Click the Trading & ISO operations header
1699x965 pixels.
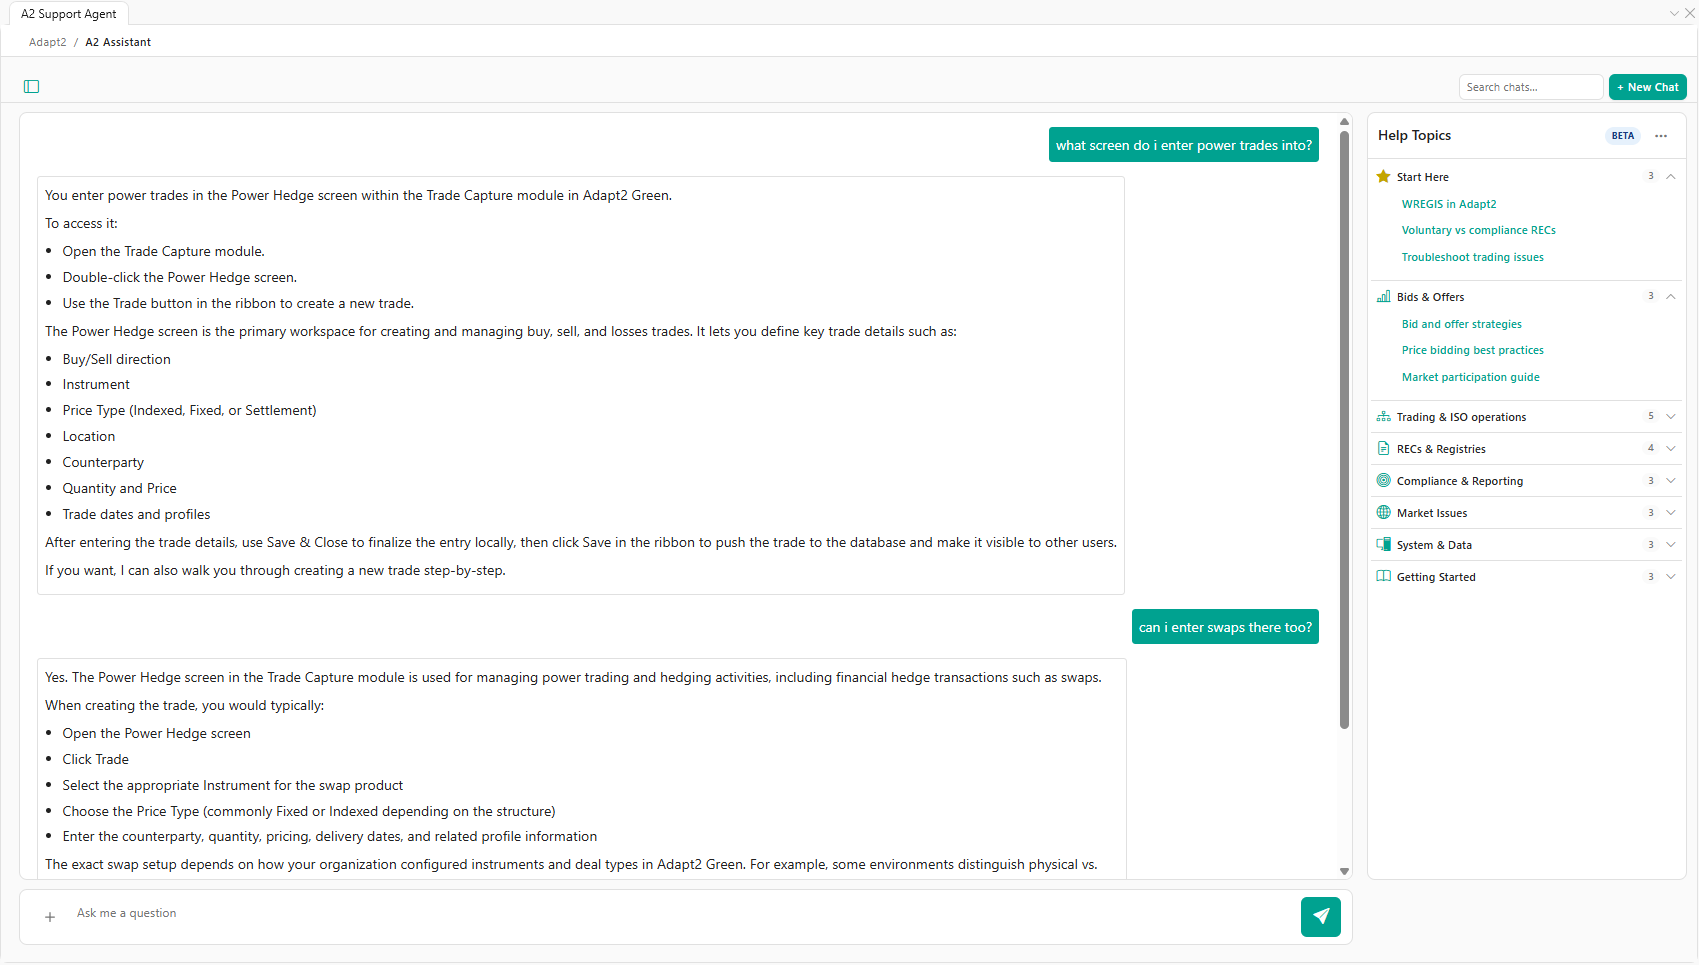[x=1527, y=417]
